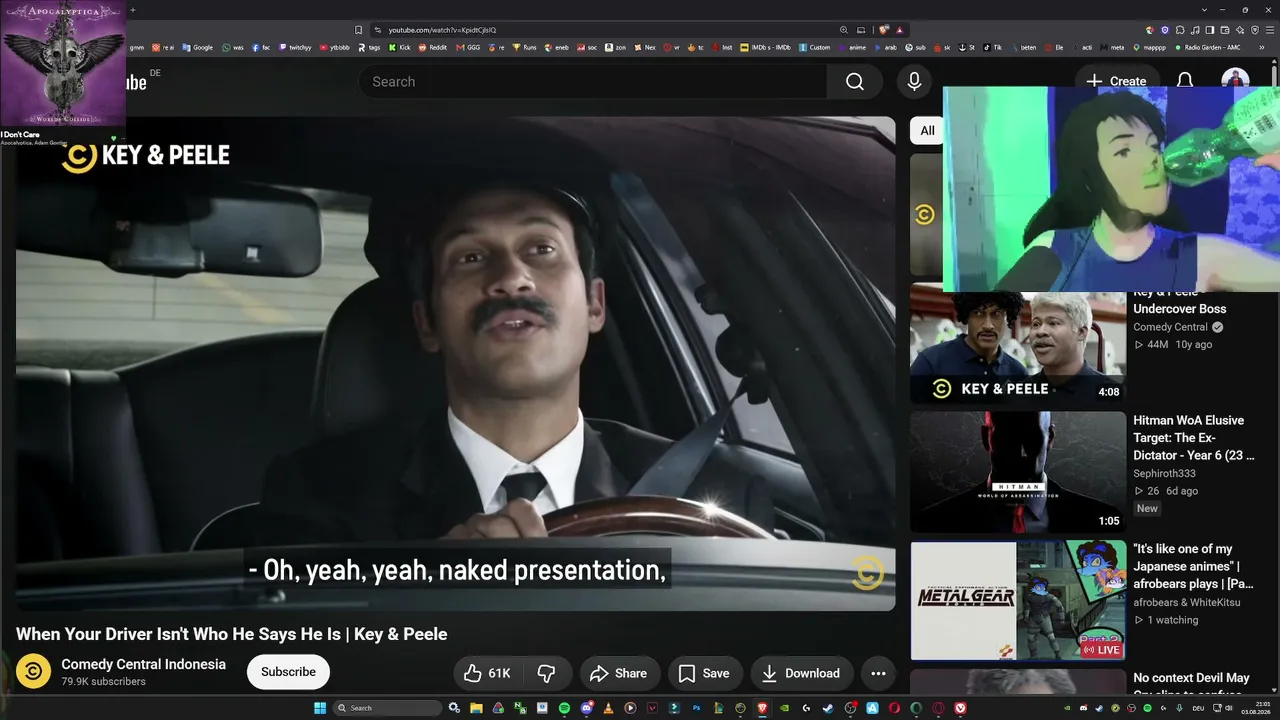The width and height of the screenshot is (1280, 720).
Task: Open the twitchyy bookmark
Action: pos(294,47)
